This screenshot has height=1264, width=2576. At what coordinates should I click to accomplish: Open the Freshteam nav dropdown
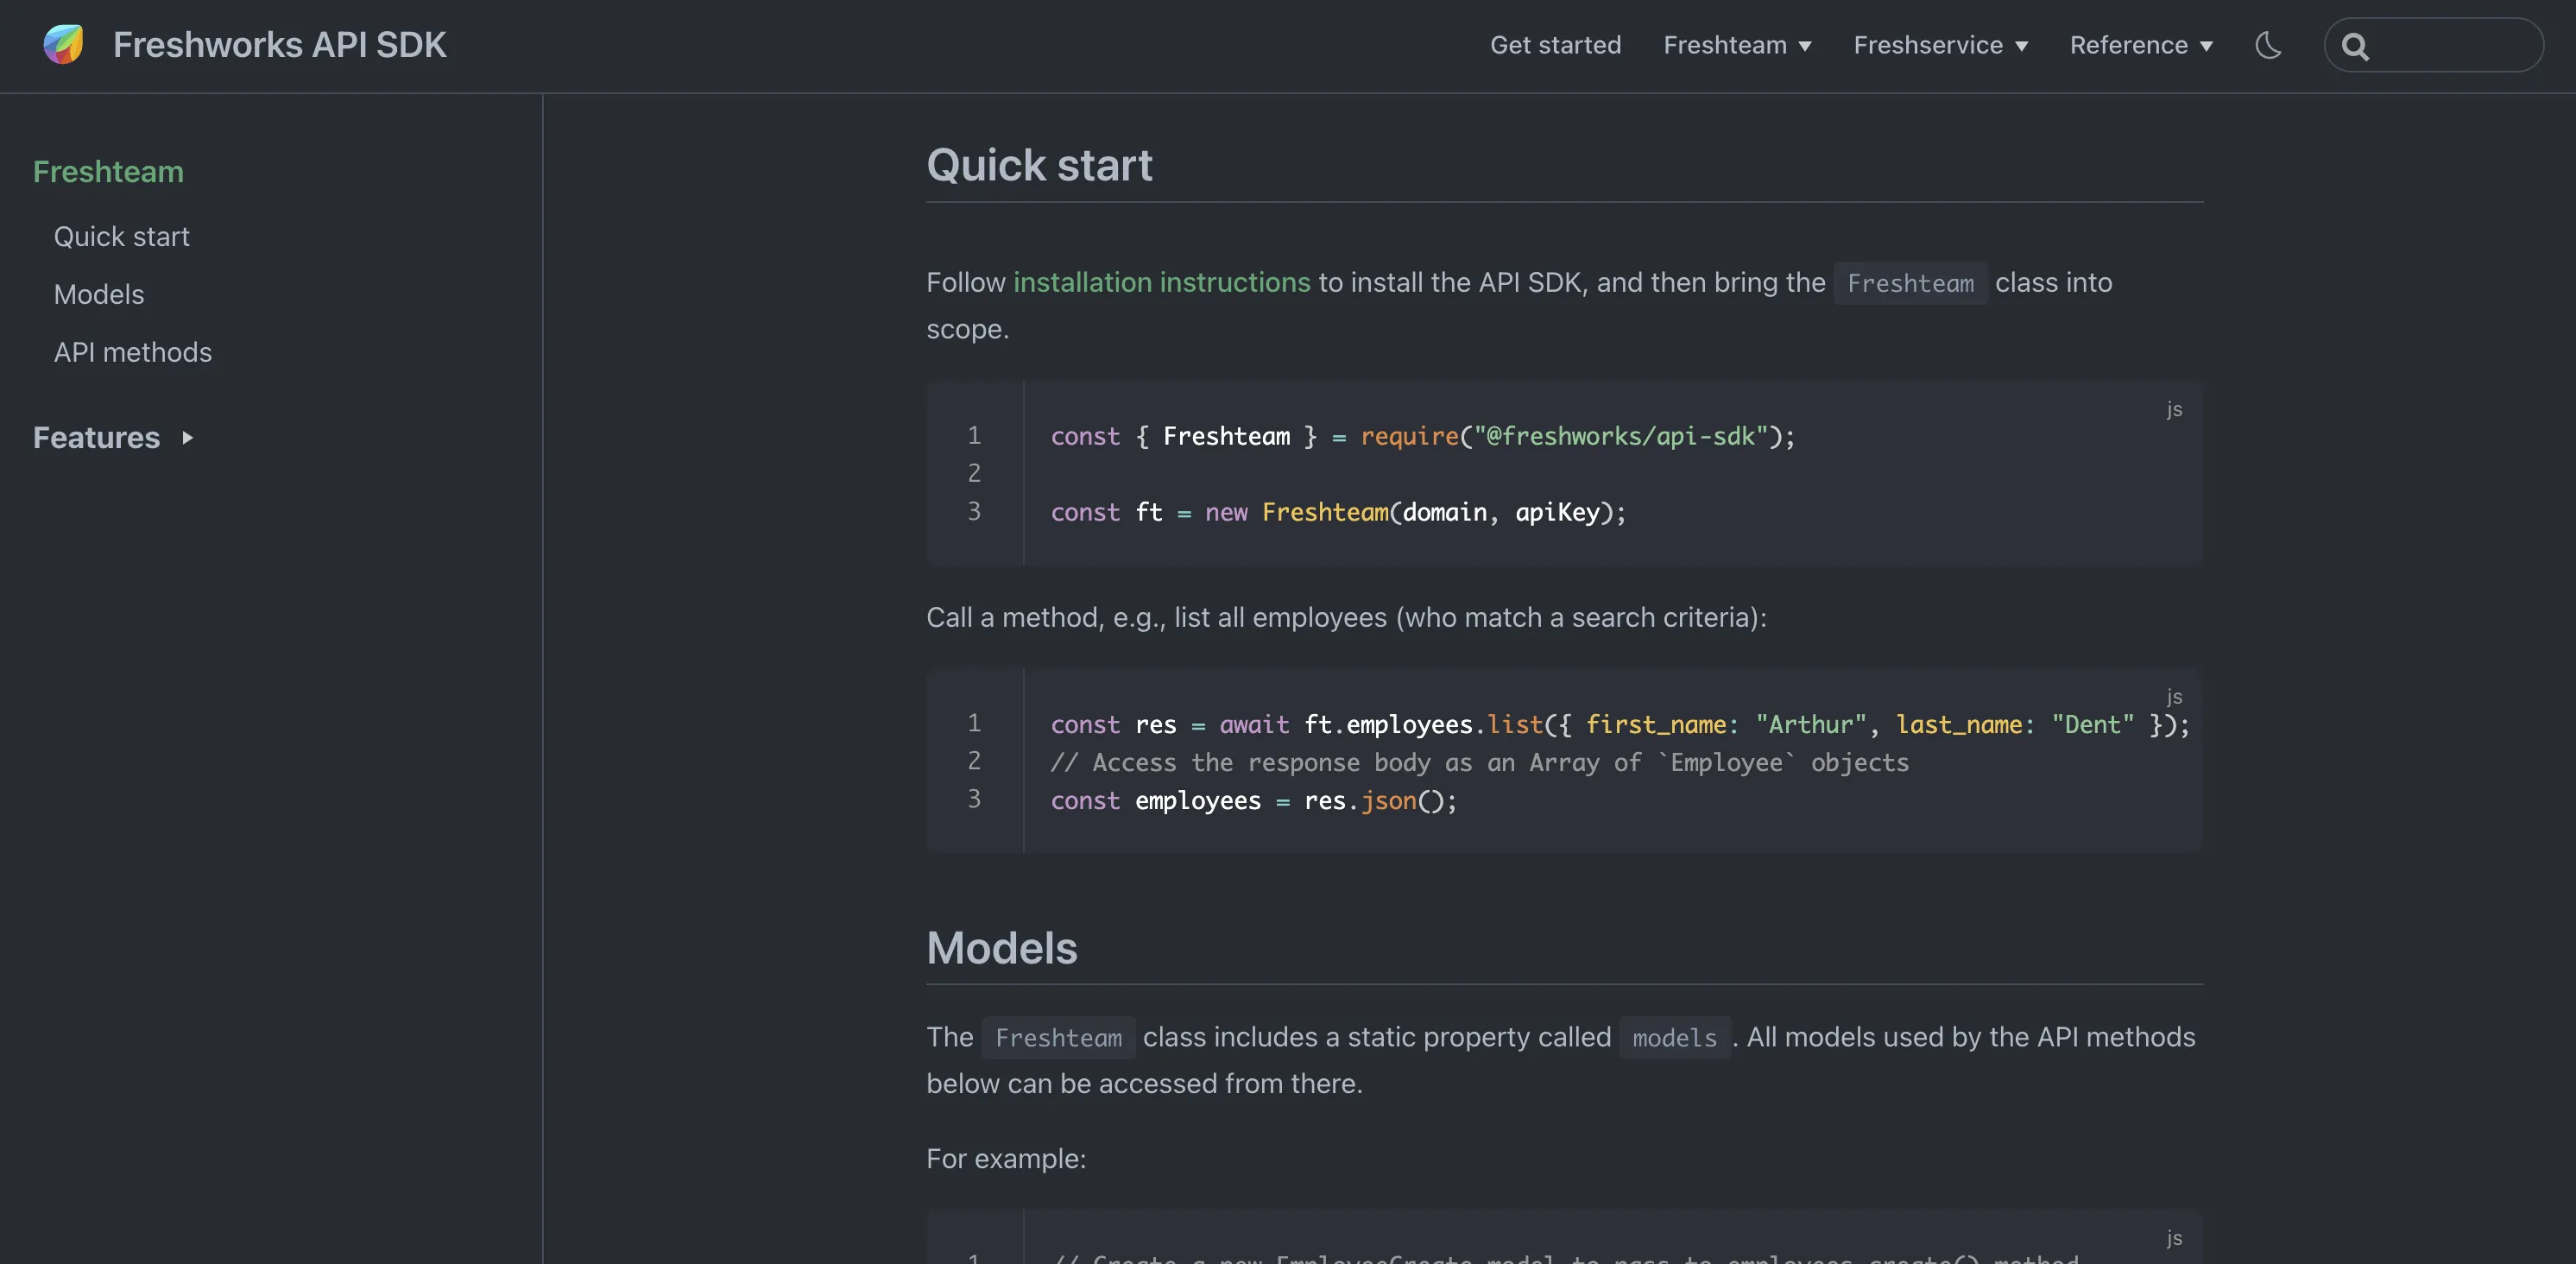point(1737,45)
